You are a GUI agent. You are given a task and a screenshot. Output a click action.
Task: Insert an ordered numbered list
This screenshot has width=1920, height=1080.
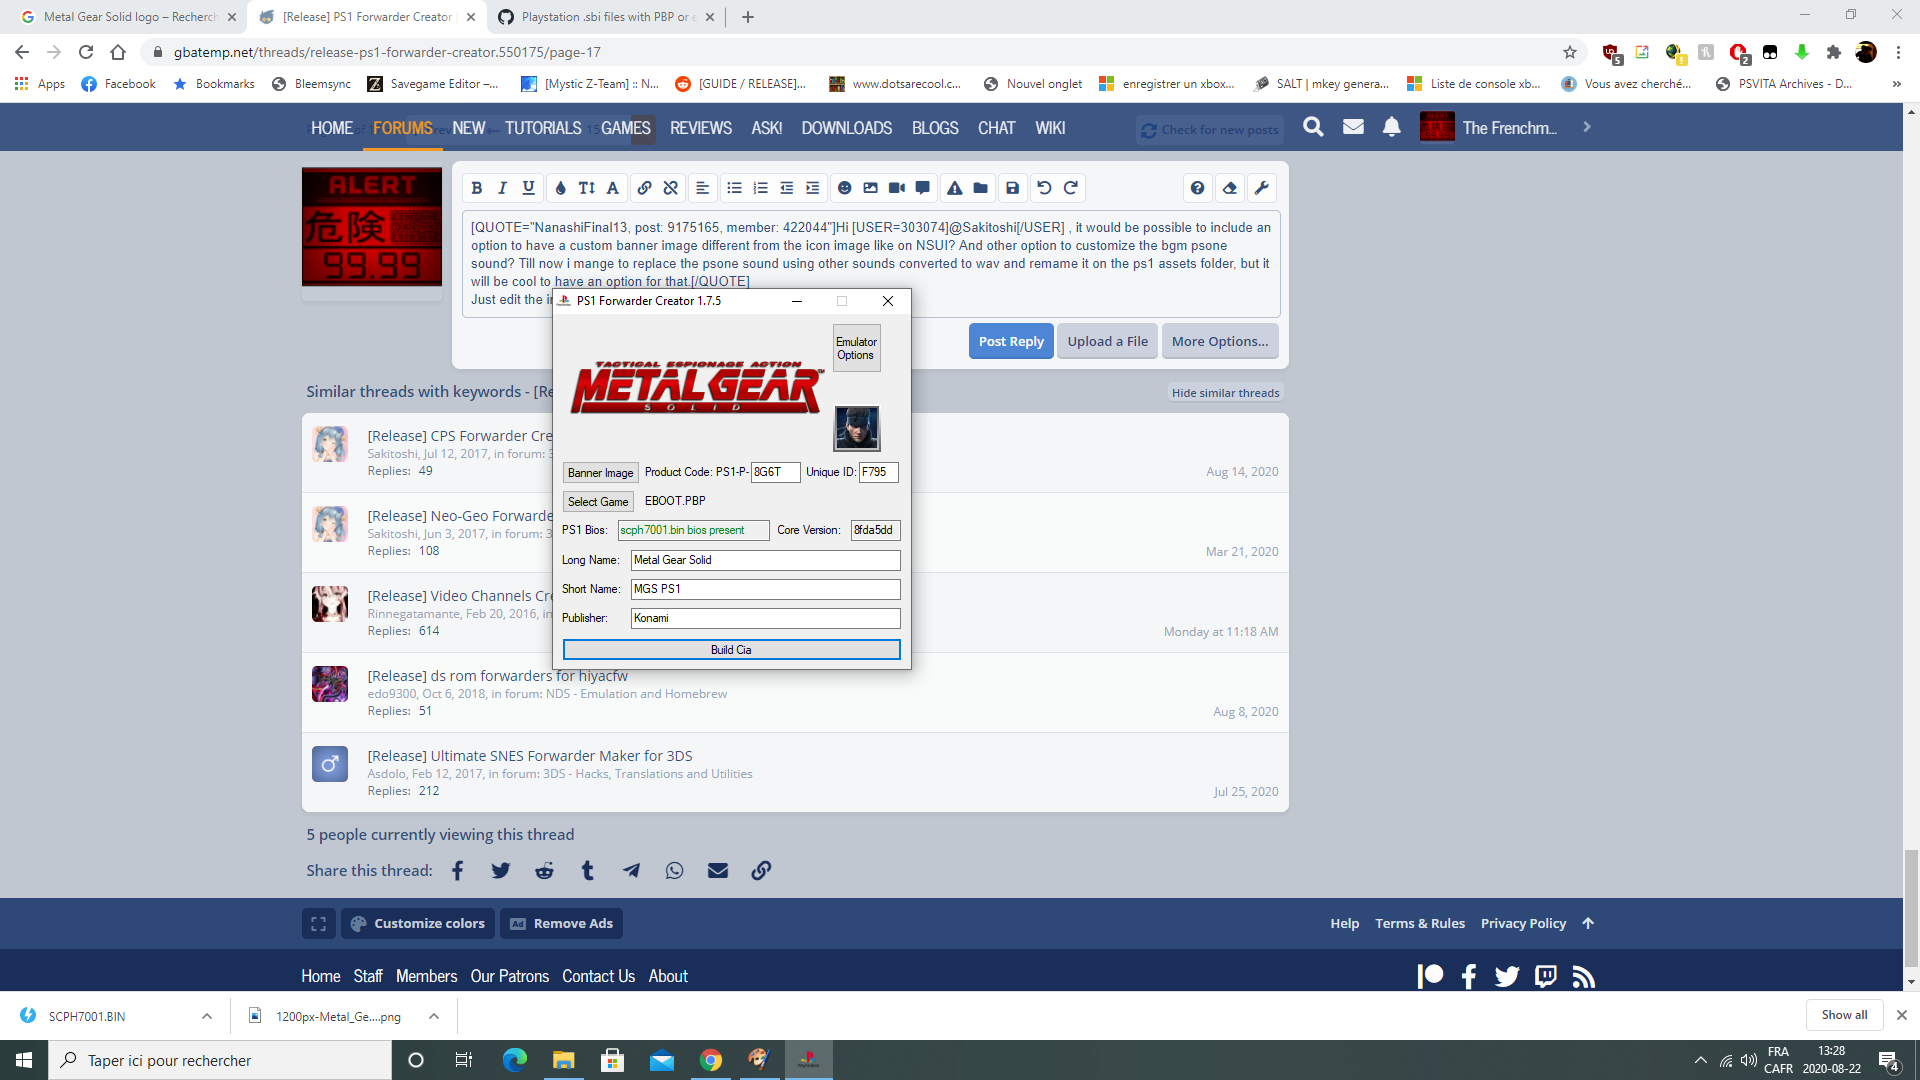761,188
